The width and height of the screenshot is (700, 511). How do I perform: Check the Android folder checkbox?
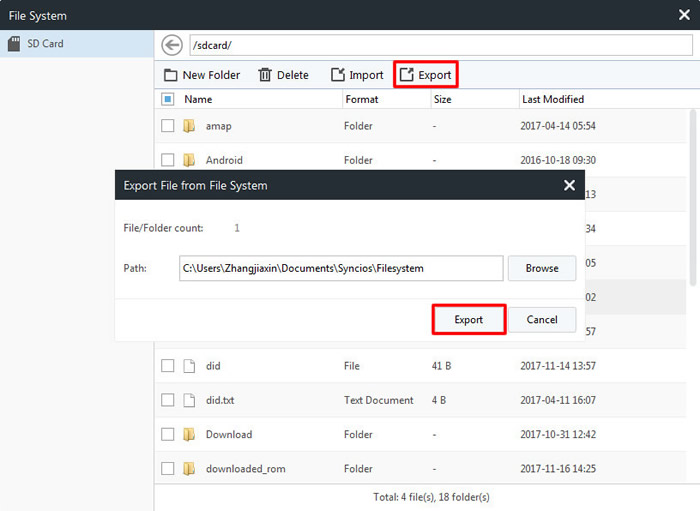[x=168, y=160]
